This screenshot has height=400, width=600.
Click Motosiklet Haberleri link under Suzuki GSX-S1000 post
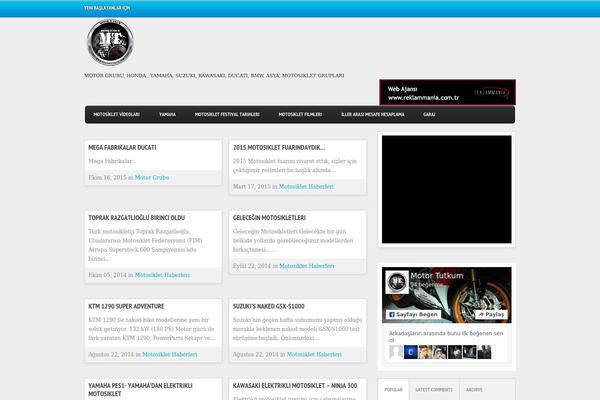click(314, 355)
